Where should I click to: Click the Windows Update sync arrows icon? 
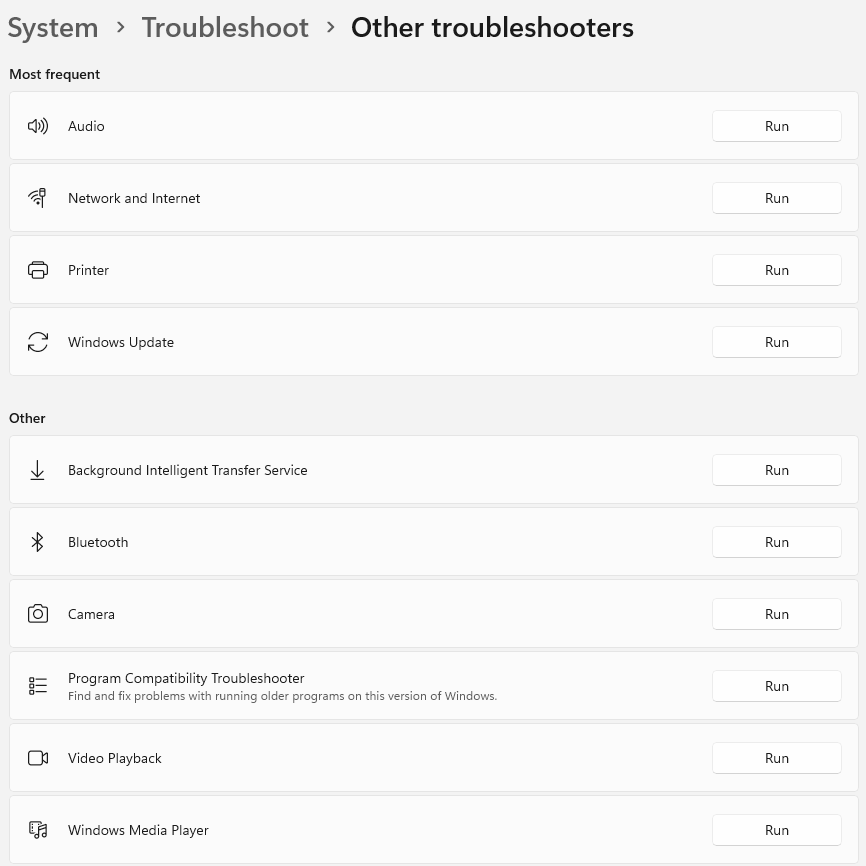click(38, 342)
